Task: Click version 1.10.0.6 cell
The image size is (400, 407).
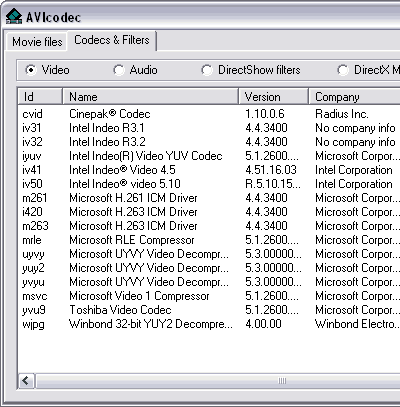Action: [x=265, y=114]
